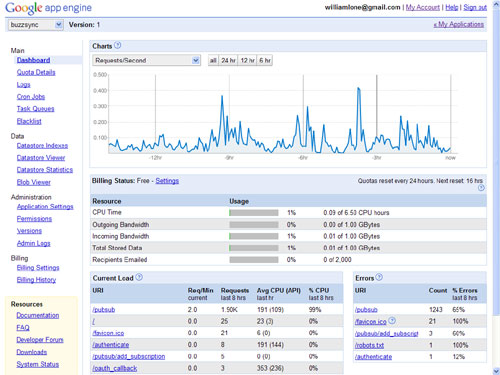Image resolution: width=500 pixels, height=375 pixels.
Task: Select the 12 hr chart range
Action: click(247, 60)
